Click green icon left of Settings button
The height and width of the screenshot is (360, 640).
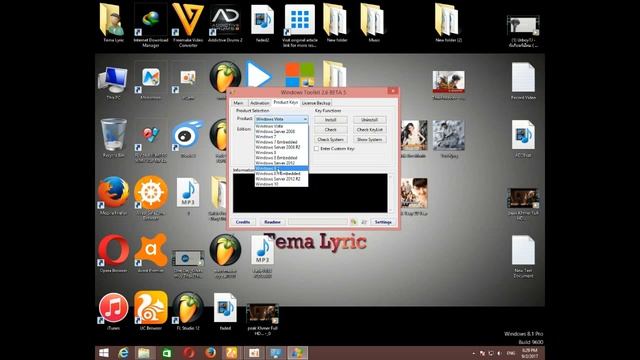[x=353, y=222]
